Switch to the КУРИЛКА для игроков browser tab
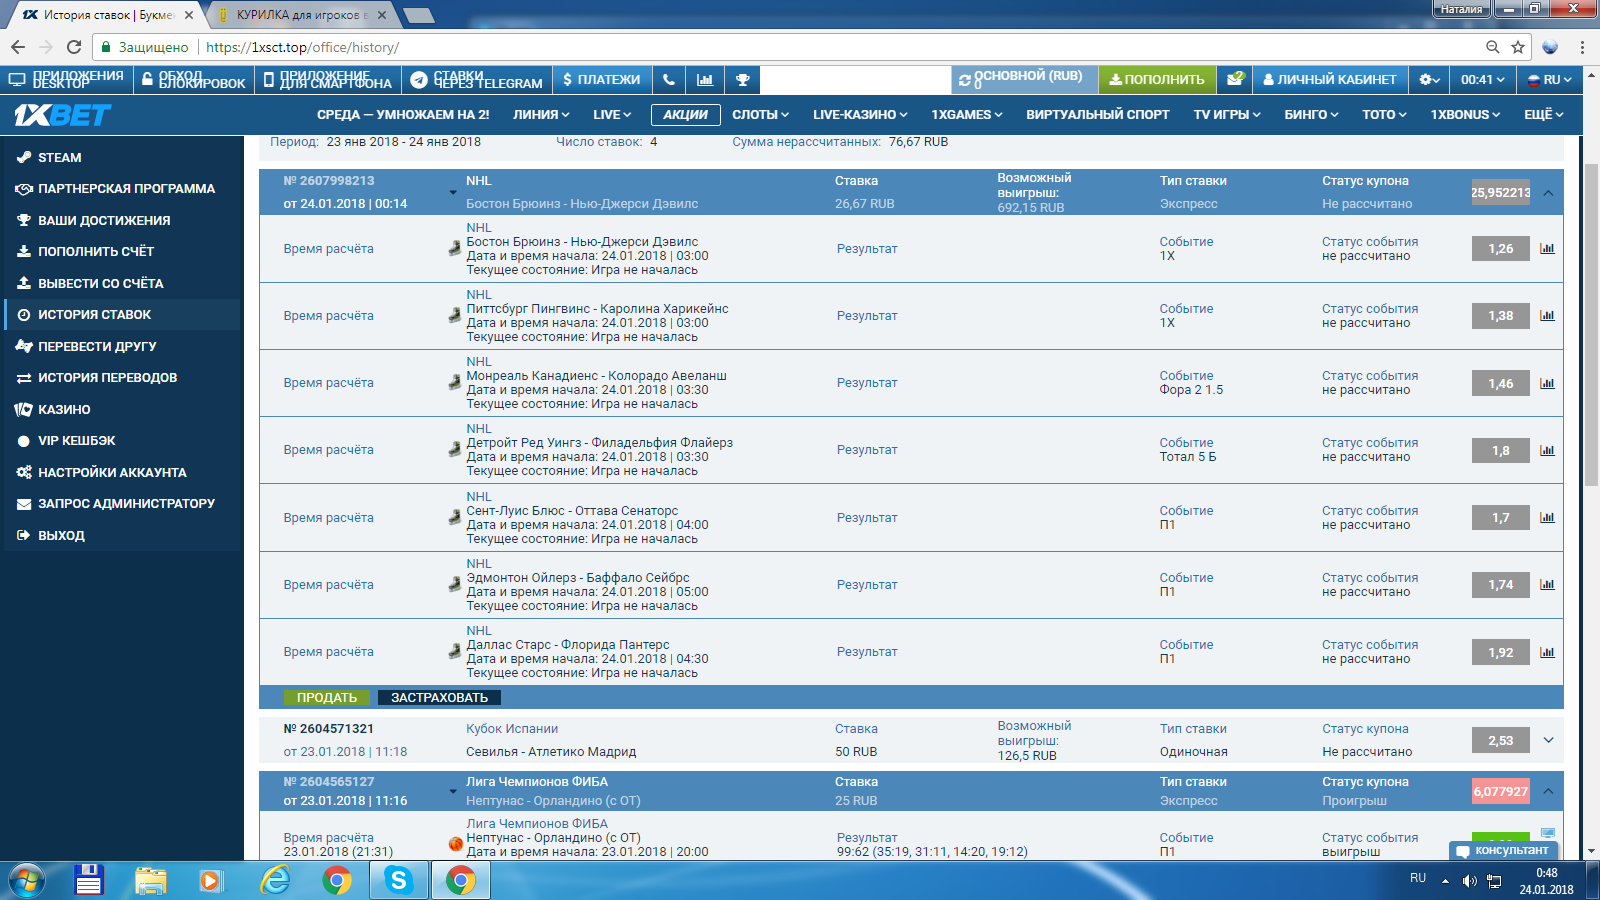1600x900 pixels. (x=303, y=15)
